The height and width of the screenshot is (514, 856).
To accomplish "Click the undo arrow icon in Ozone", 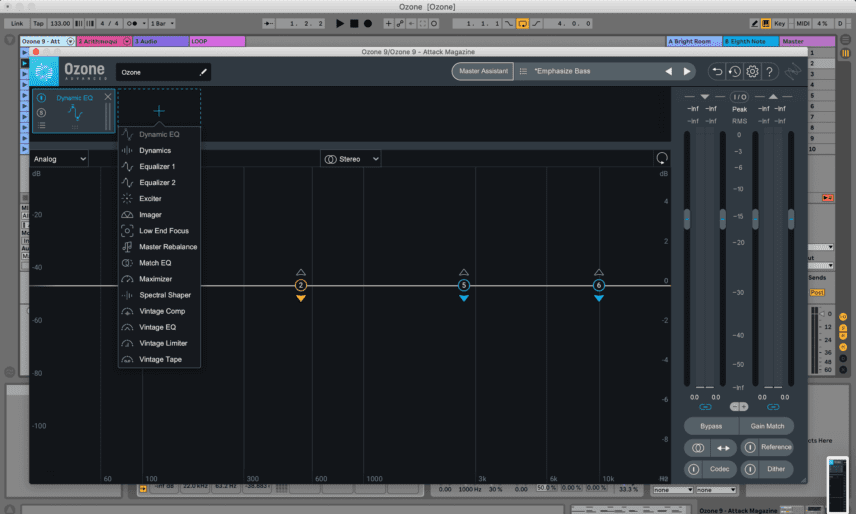I will pos(717,71).
